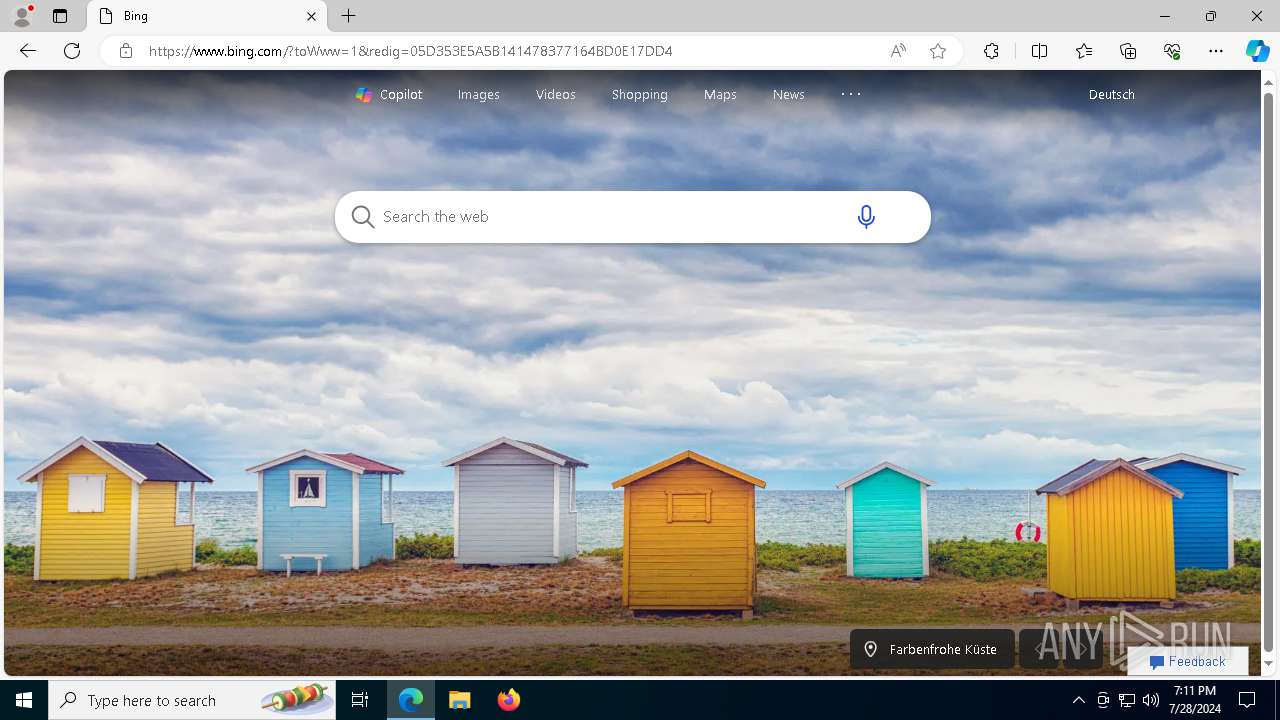Viewport: 1280px width, 720px height.
Task: Close the Bing tab
Action: 311,16
